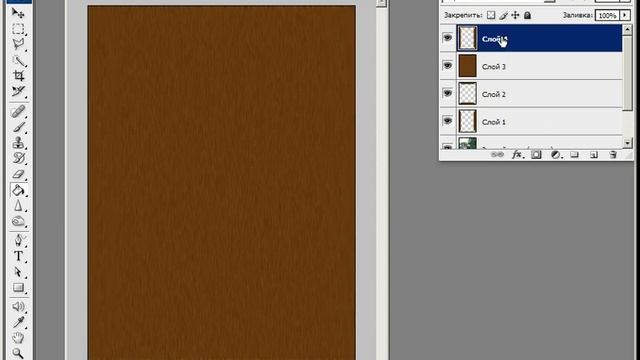Click the brown thumbnail of Слой 3

(467, 66)
